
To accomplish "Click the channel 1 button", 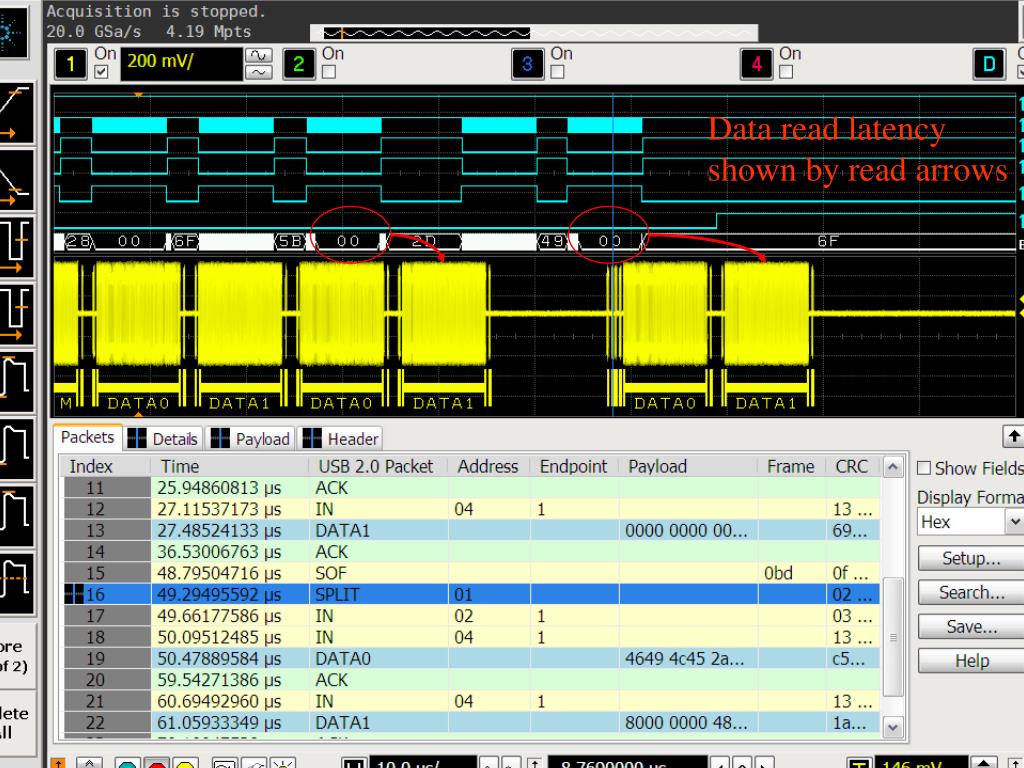I will (x=70, y=64).
